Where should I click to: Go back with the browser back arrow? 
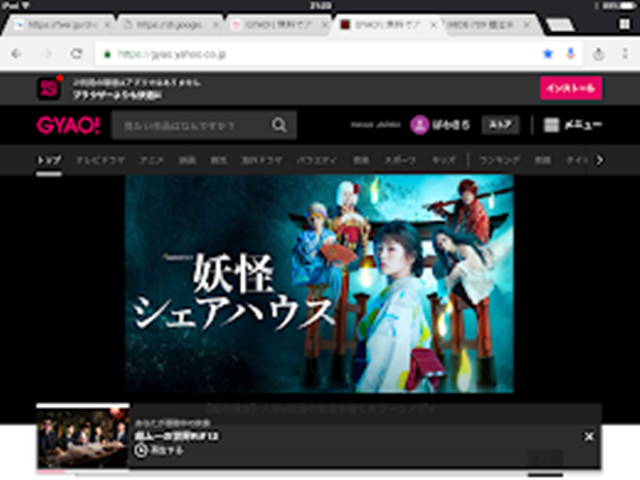(x=16, y=53)
